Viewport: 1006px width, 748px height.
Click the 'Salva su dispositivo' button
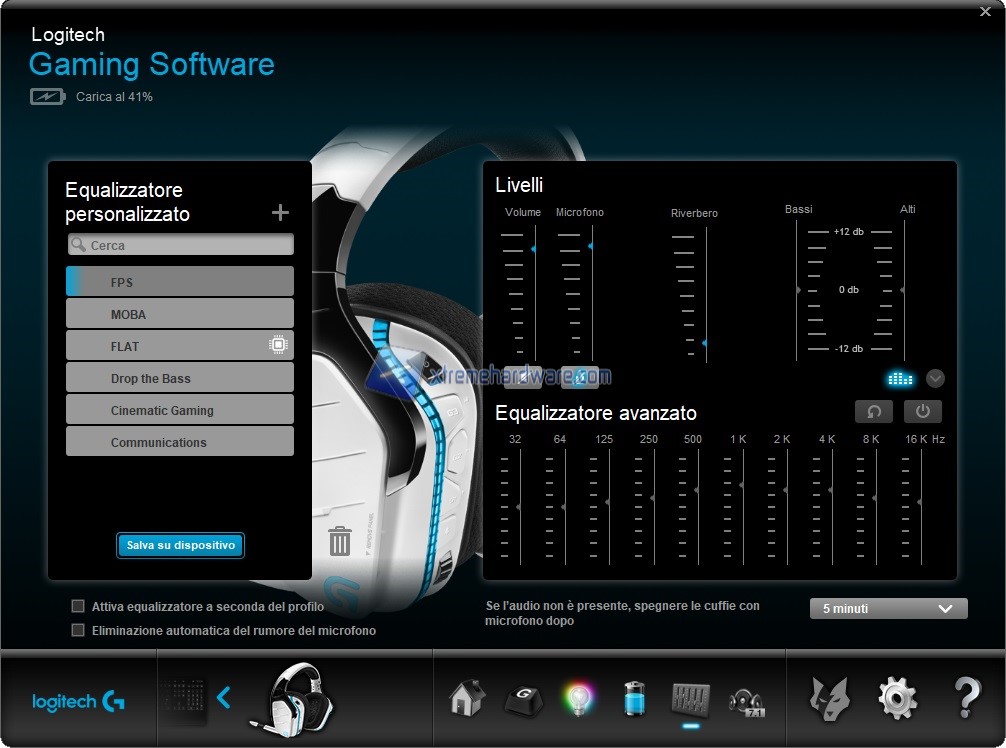click(x=180, y=545)
